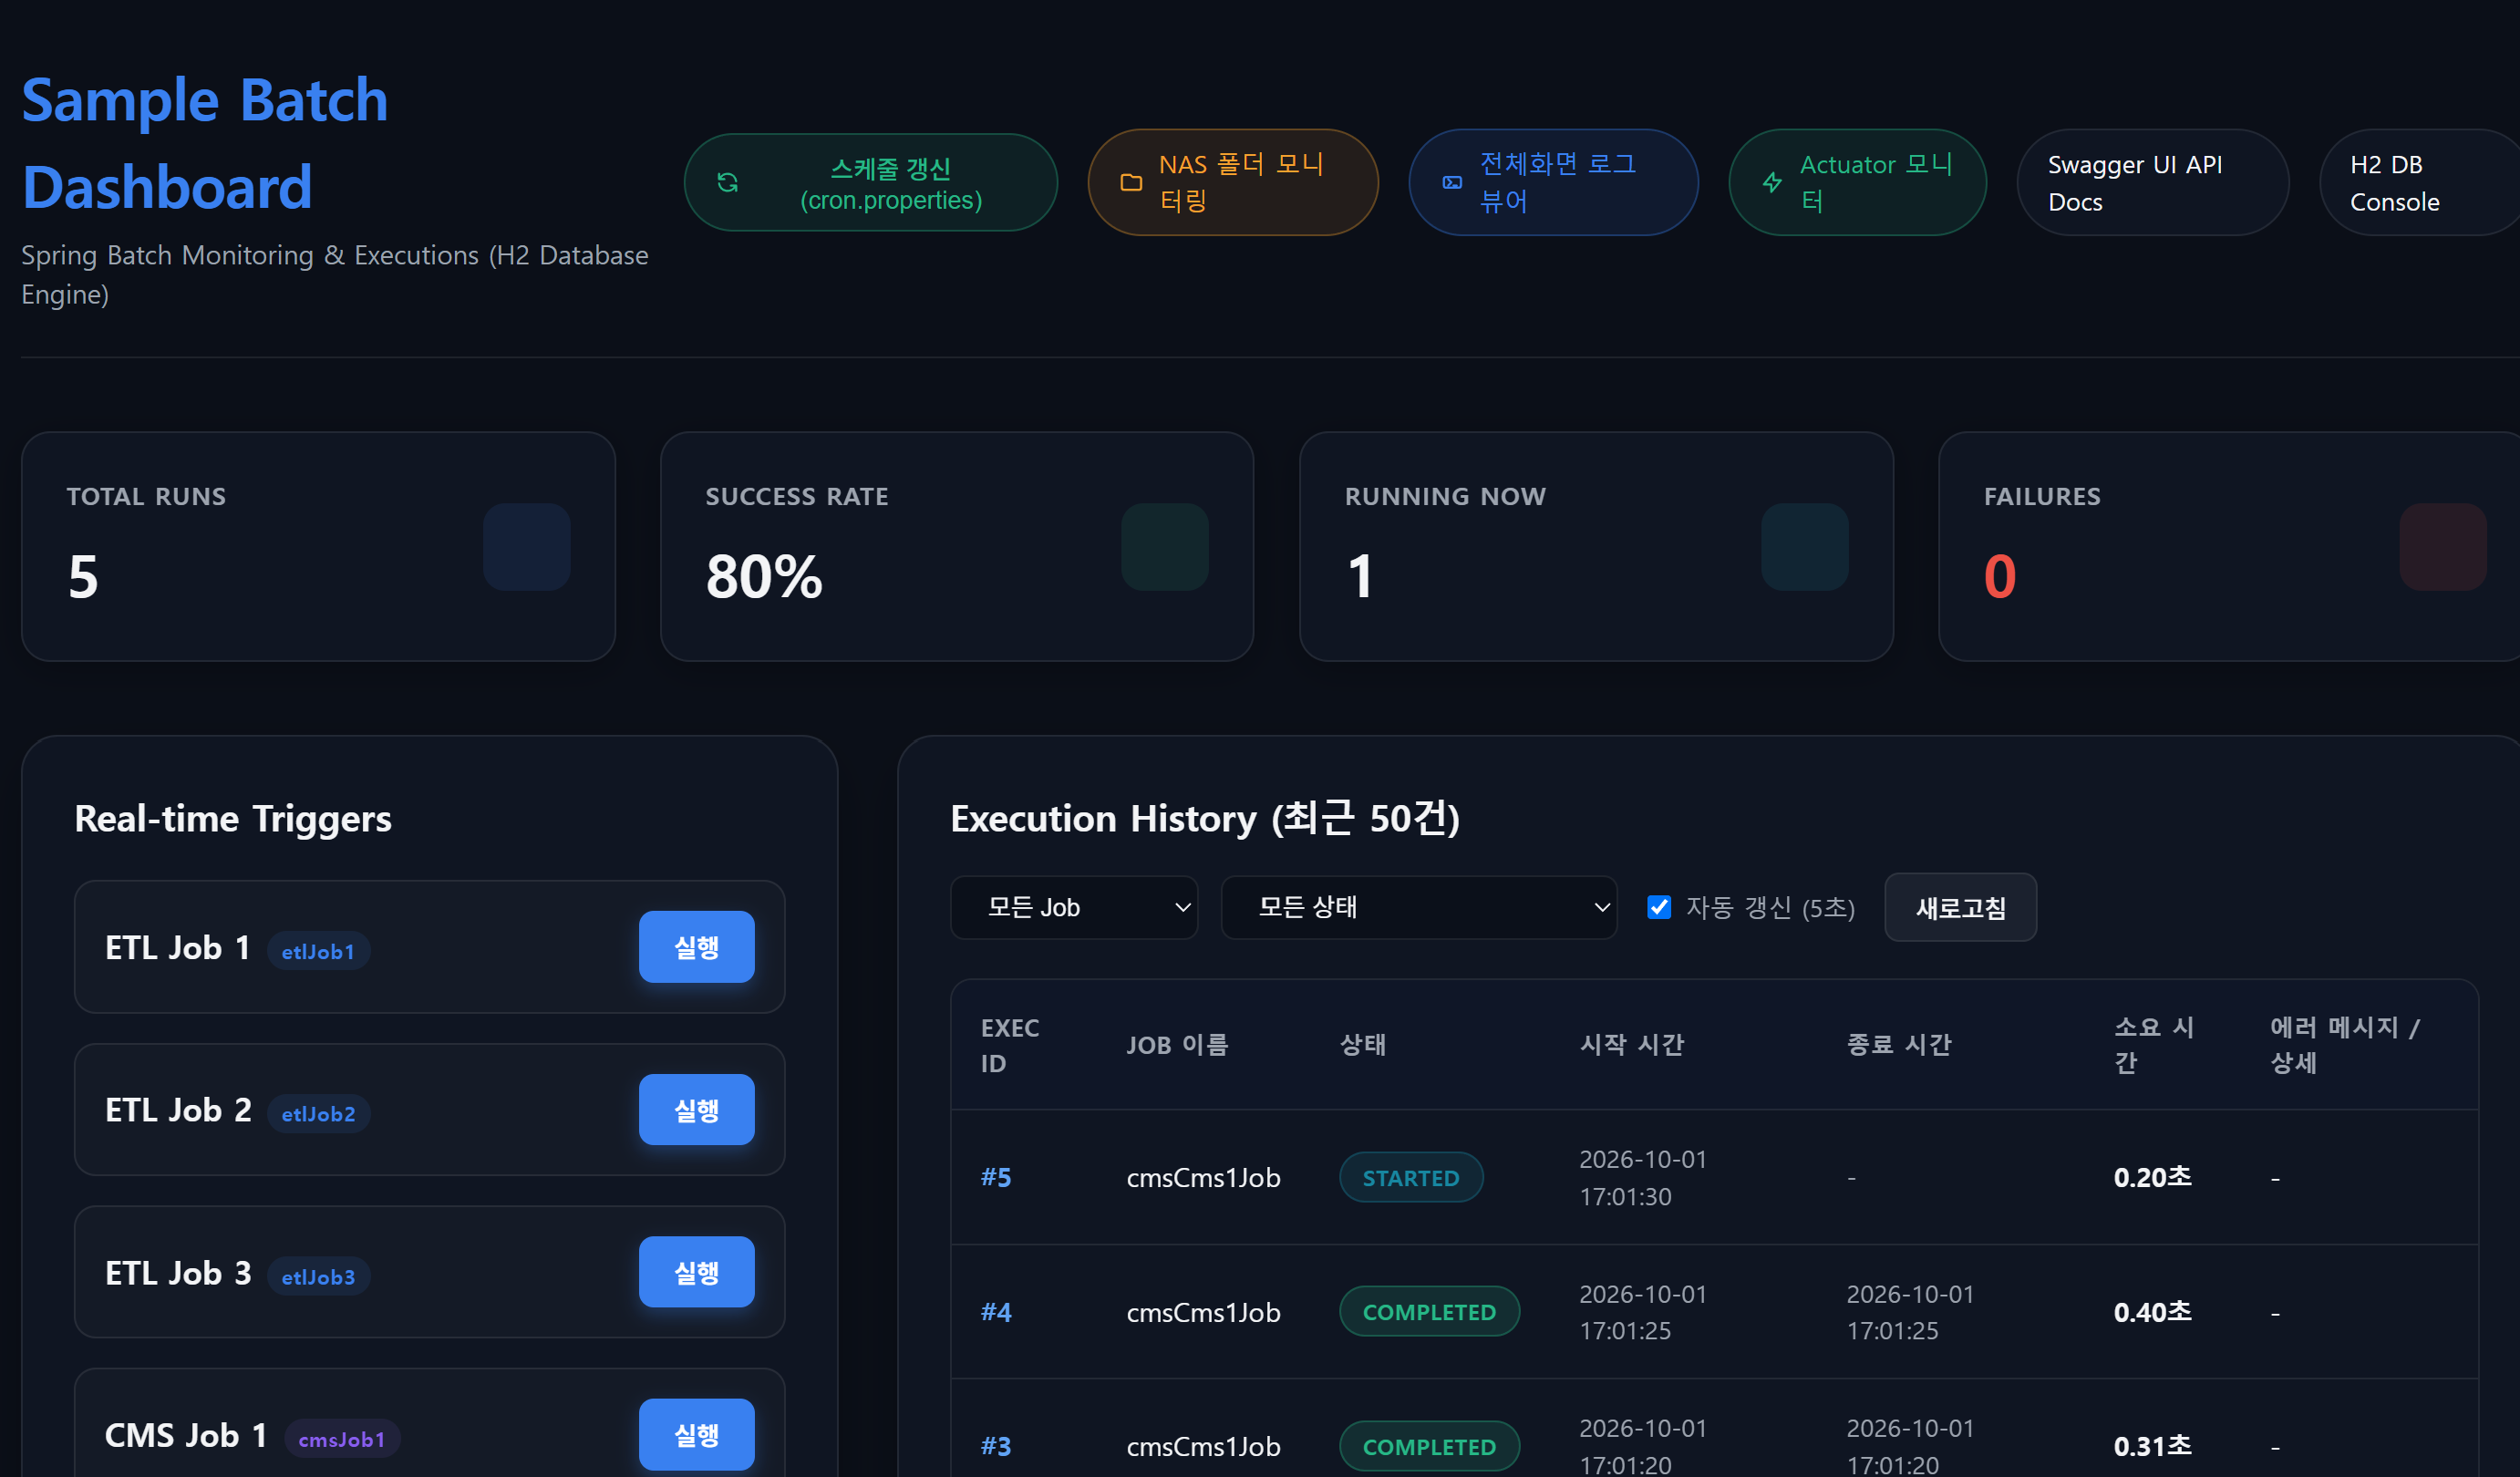Click cmsCms1Job name in row #5
Image resolution: width=2520 pixels, height=1477 pixels.
click(1204, 1178)
